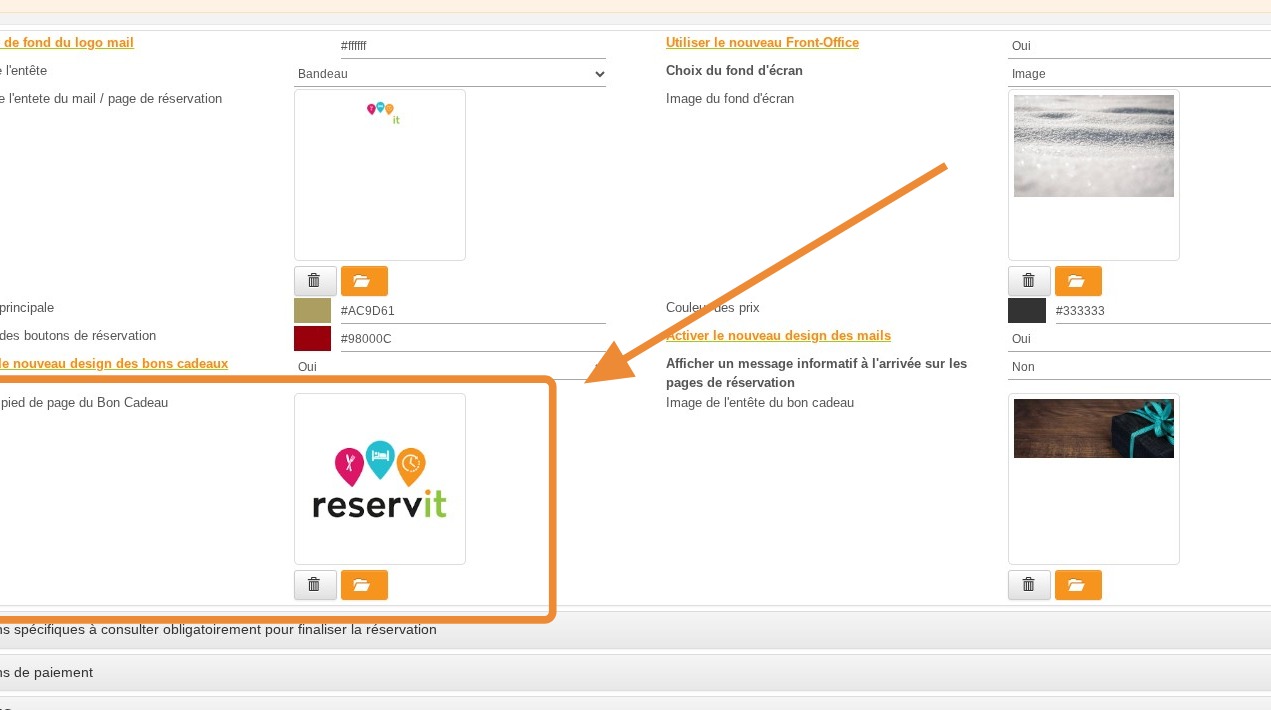Screen dimensions: 1271x710
Task: Edit the #333333 price color field
Action: (x=1163, y=311)
